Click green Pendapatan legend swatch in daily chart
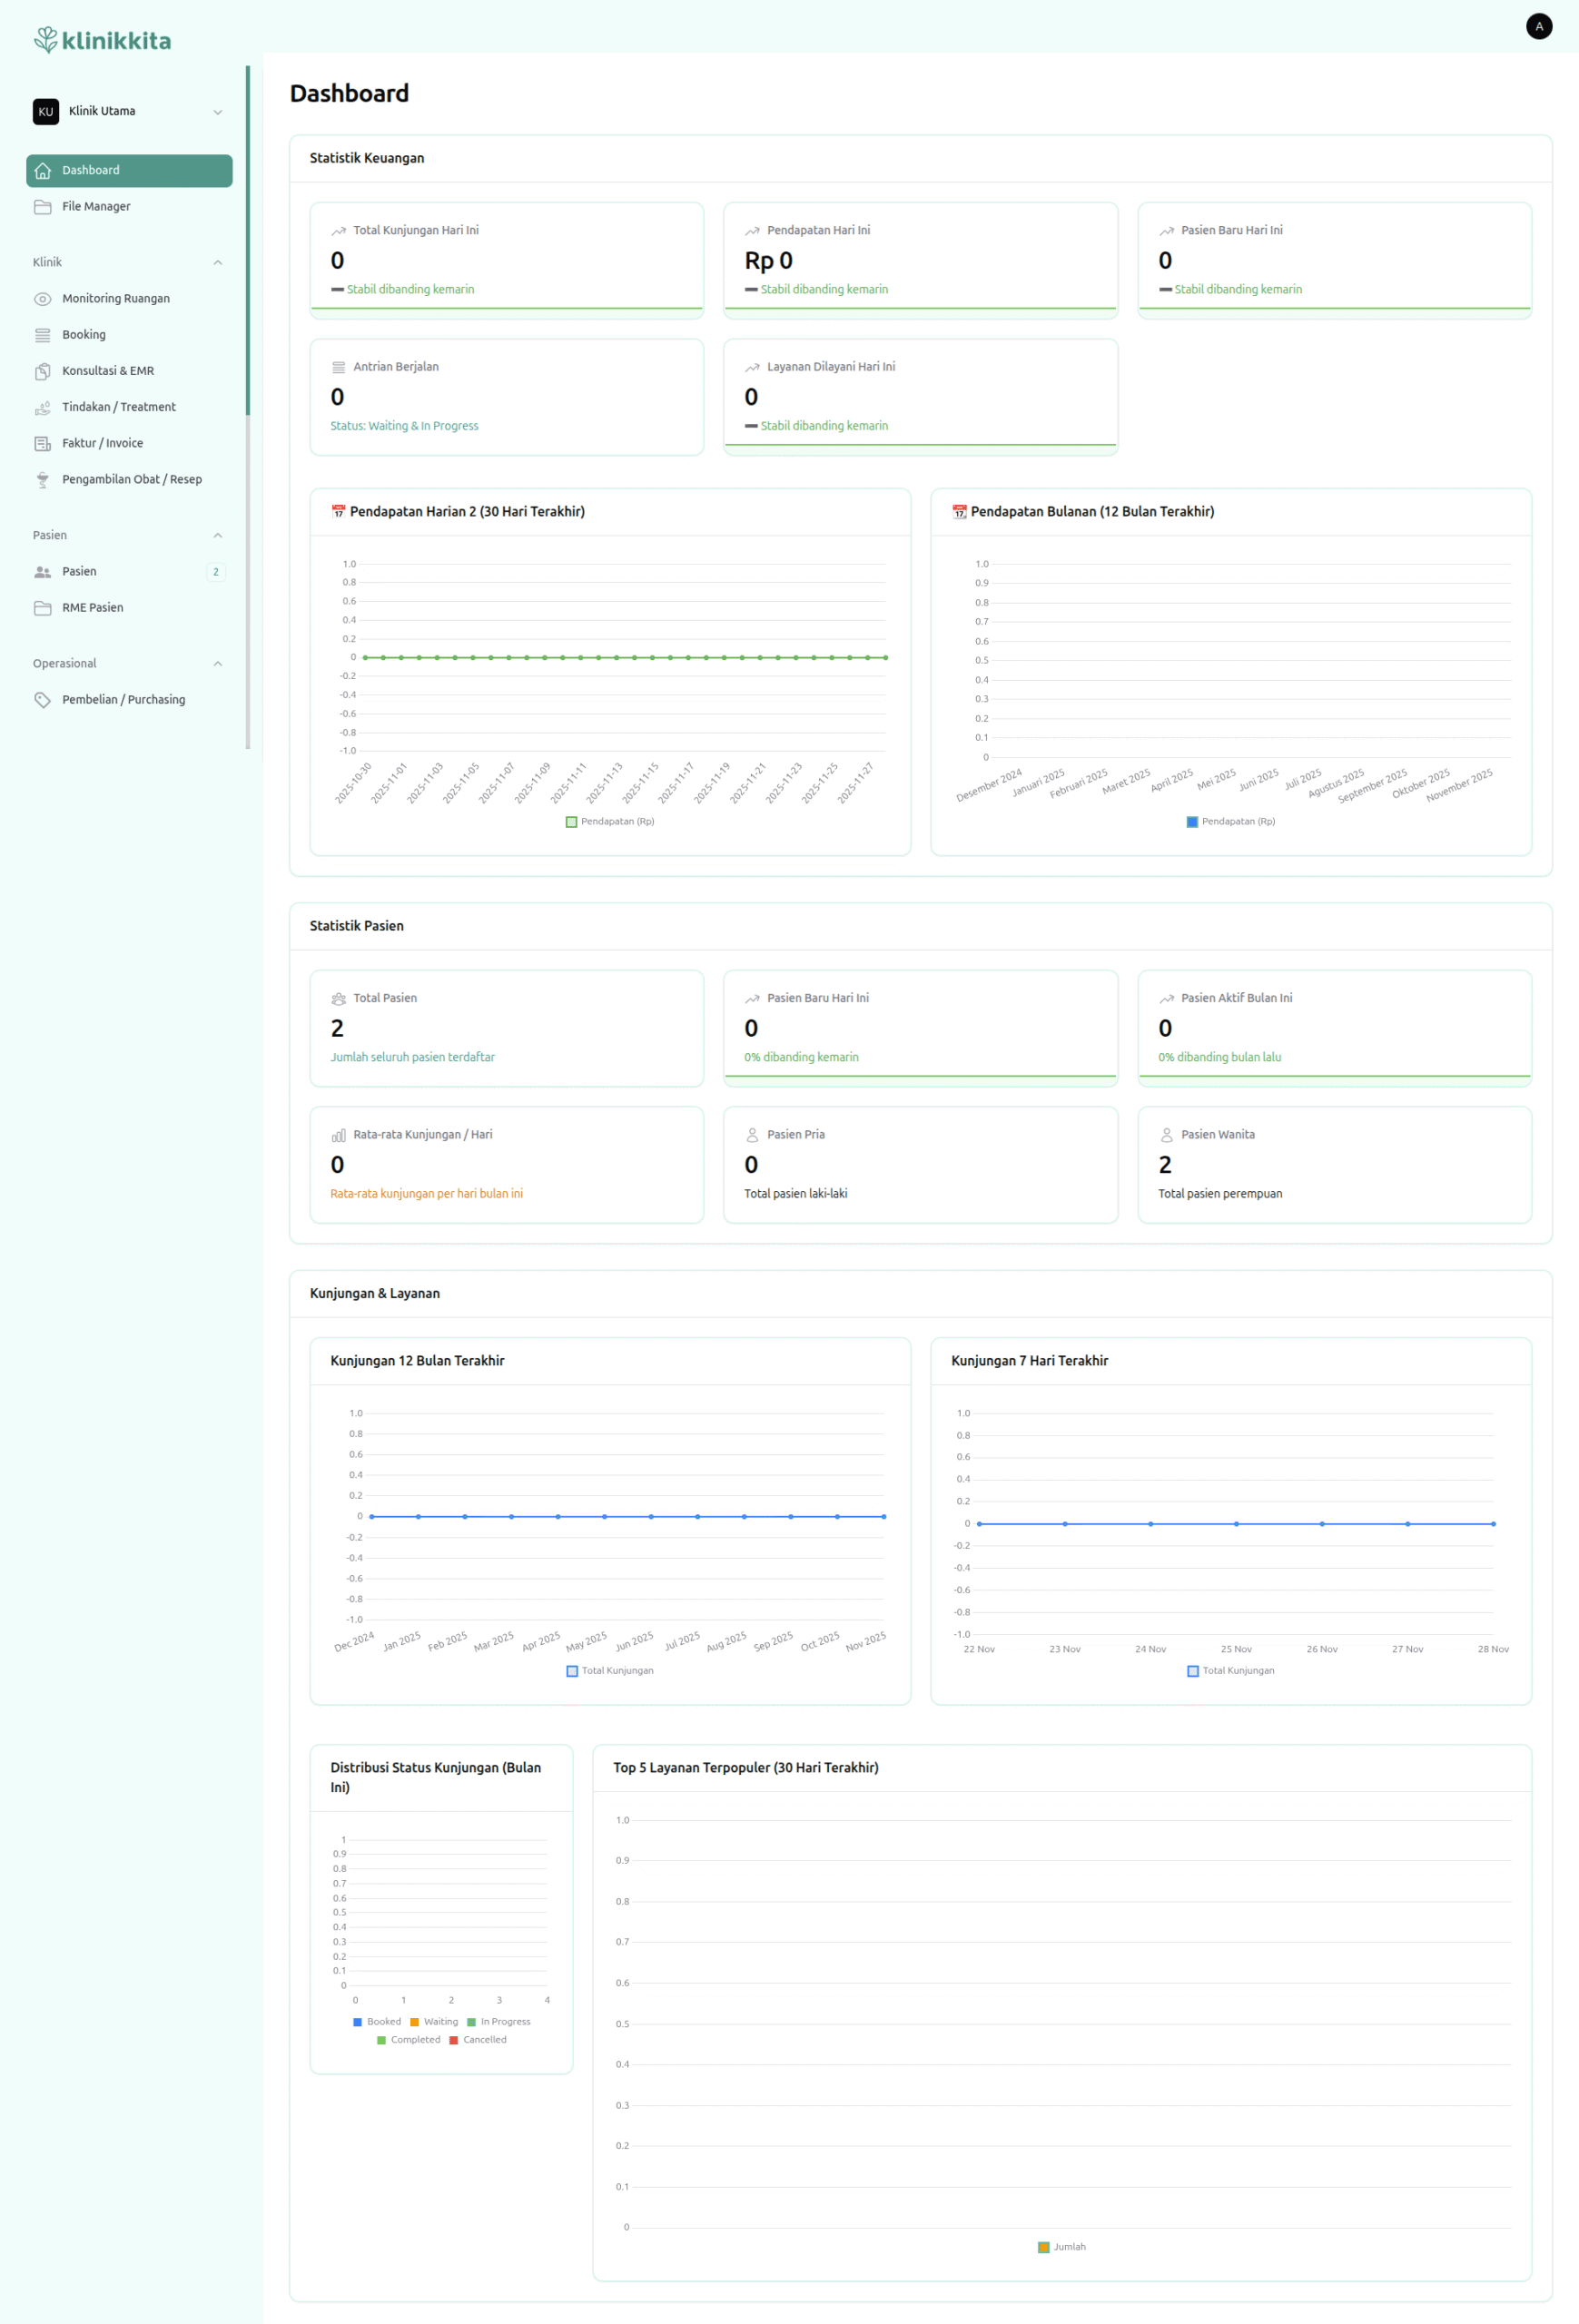The height and width of the screenshot is (2324, 1579). [571, 822]
